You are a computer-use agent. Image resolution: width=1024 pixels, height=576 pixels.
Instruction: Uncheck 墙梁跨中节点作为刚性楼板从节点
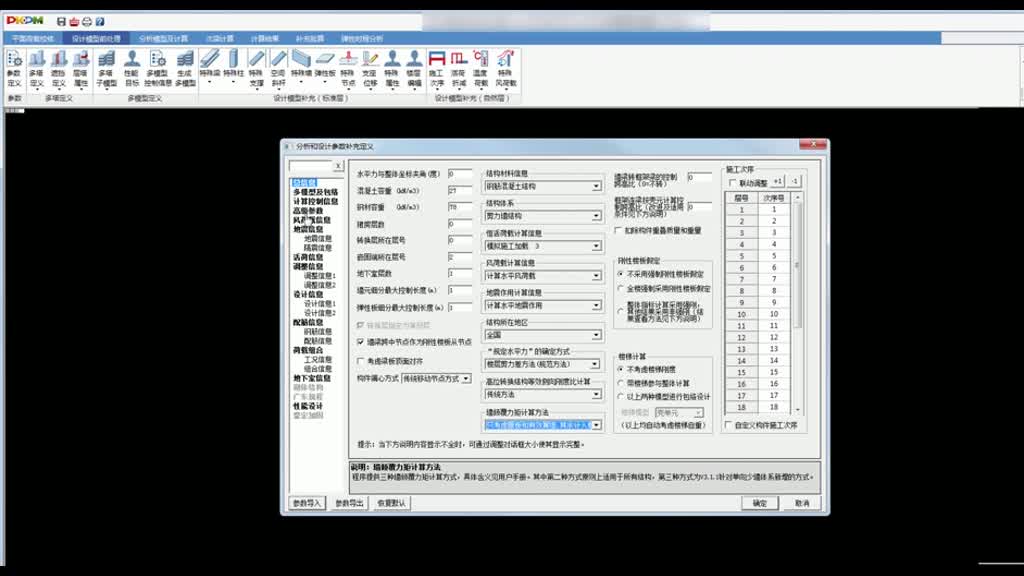[x=360, y=341]
